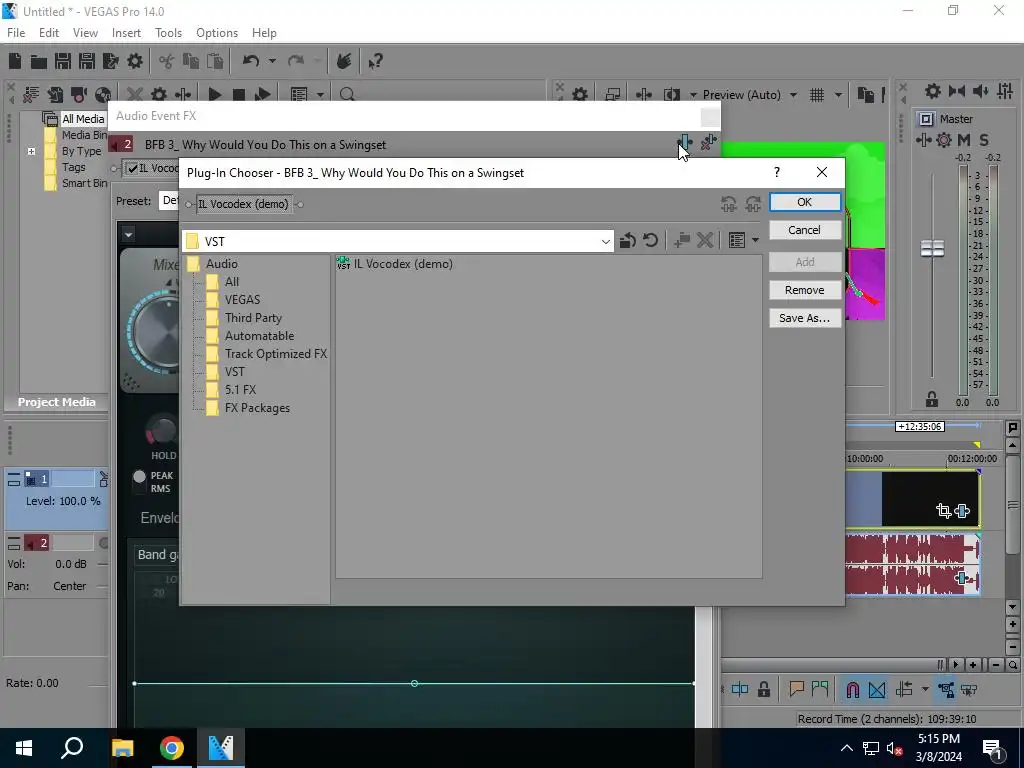The image size is (1024, 768).
Task: Click the Cancel button
Action: (805, 230)
